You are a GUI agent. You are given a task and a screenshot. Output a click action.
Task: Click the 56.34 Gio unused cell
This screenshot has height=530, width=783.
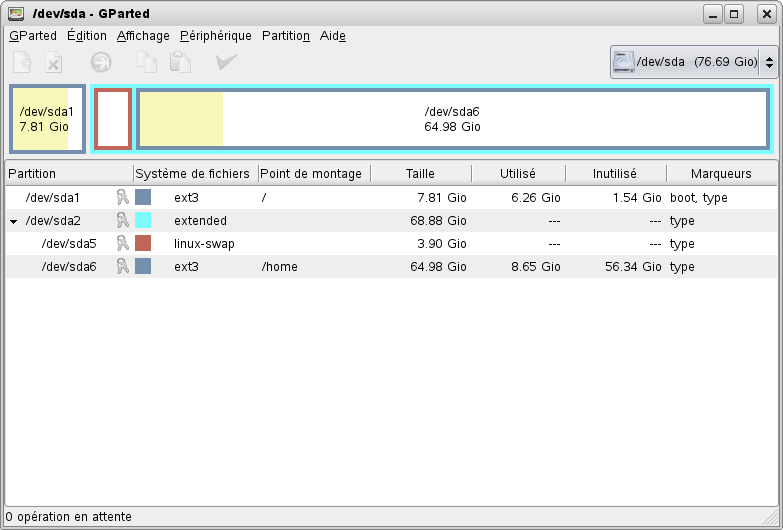click(x=633, y=267)
